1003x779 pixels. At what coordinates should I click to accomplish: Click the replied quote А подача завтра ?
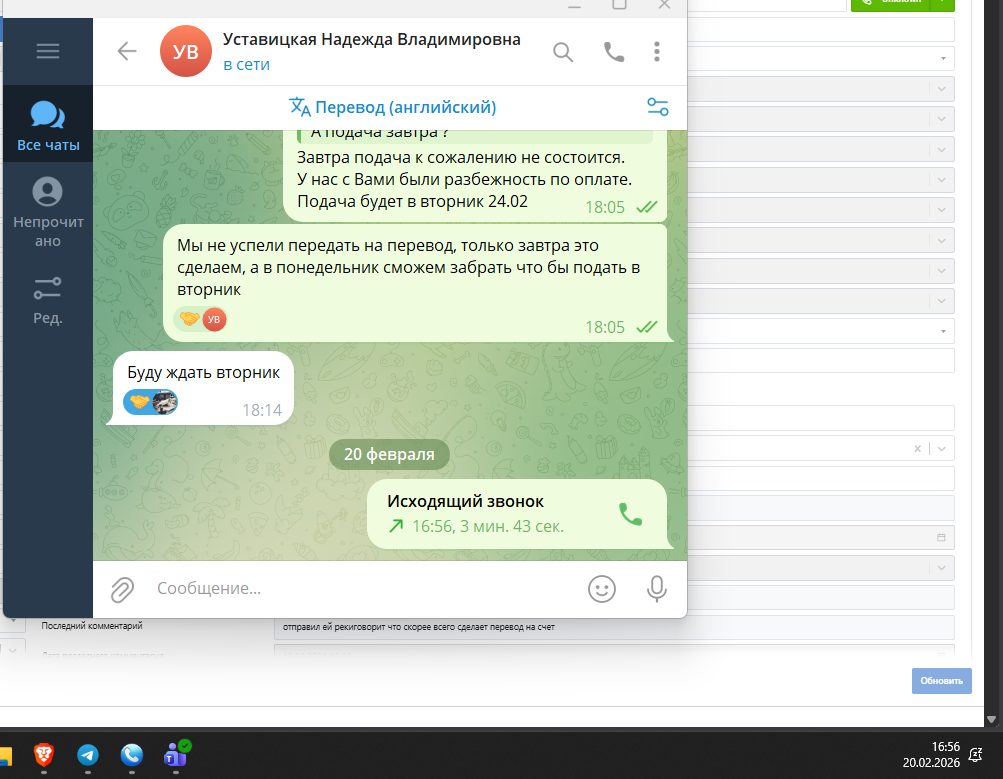tap(475, 136)
